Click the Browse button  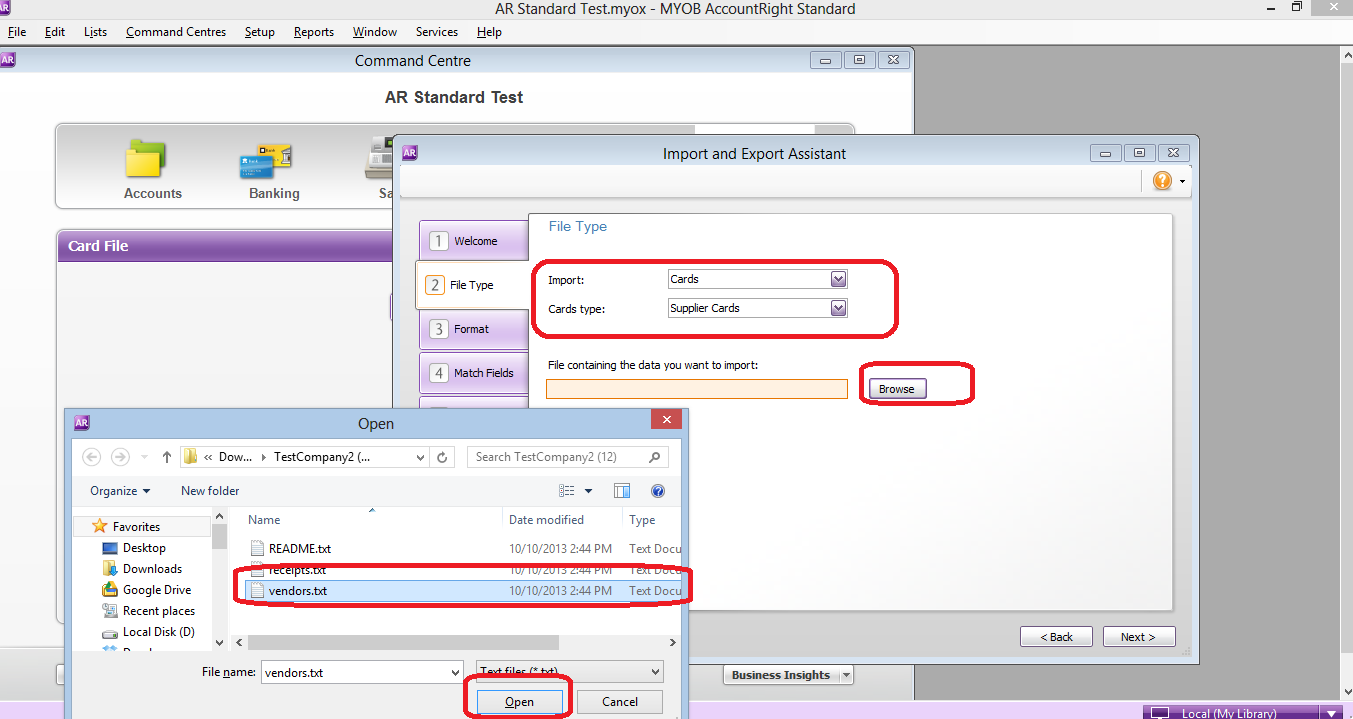[897, 389]
